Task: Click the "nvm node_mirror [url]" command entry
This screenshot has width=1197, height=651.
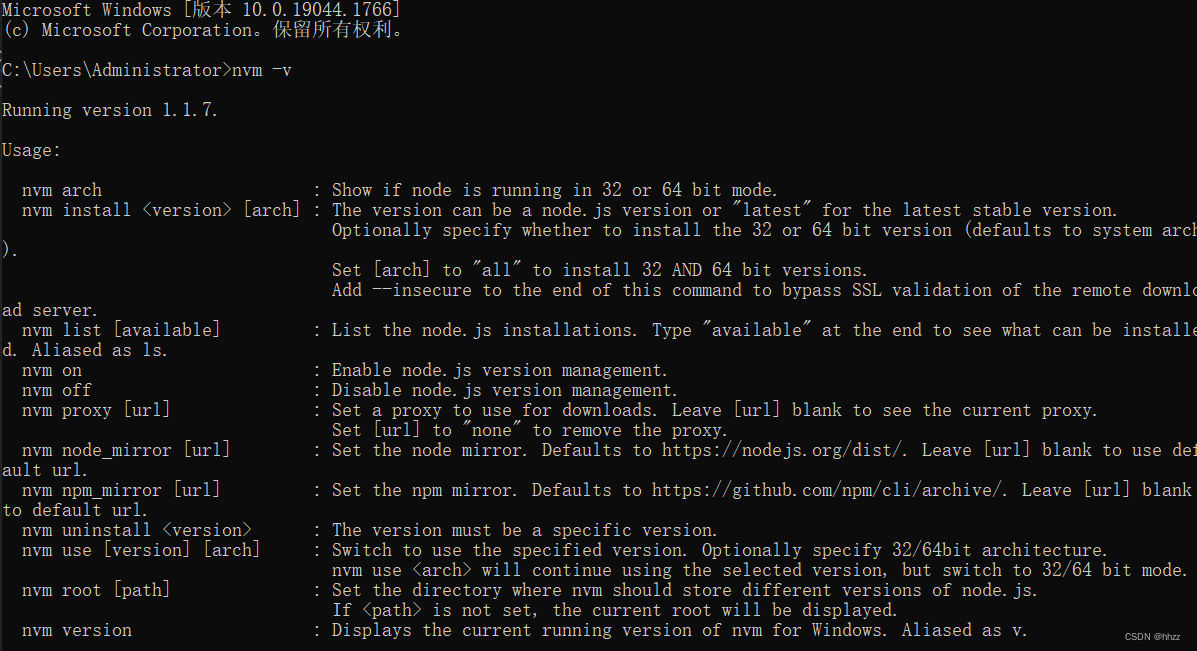Action: click(125, 450)
